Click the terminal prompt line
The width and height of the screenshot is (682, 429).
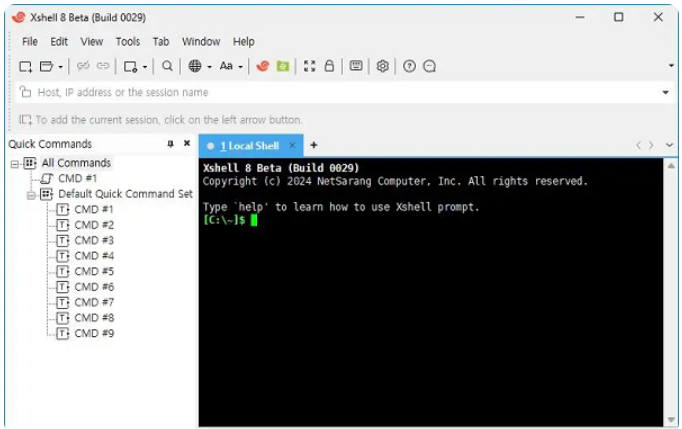point(230,220)
